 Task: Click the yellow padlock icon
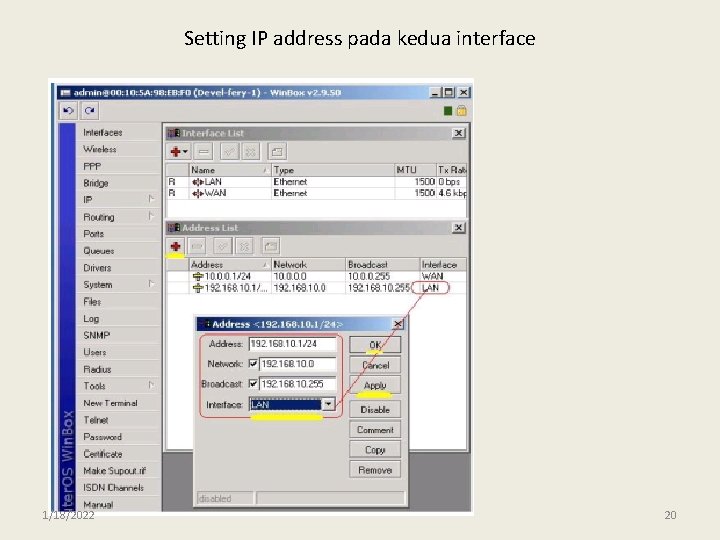tap(461, 111)
